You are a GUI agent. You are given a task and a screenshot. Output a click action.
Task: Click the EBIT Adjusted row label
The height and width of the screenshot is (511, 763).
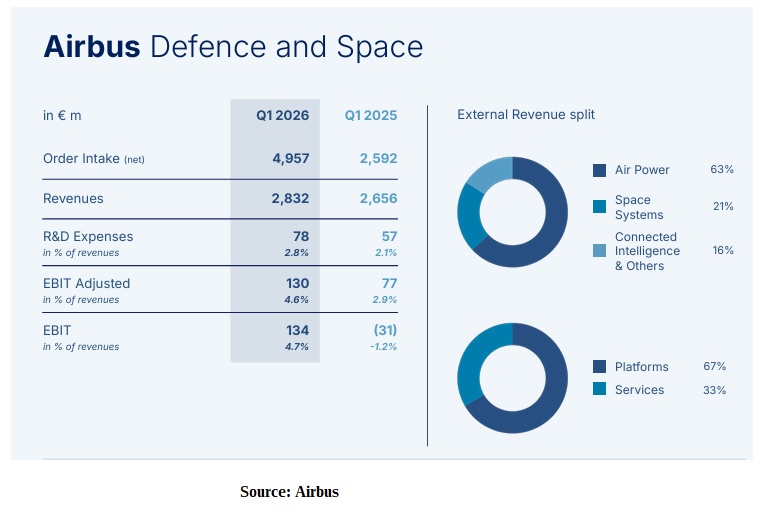tap(86, 283)
